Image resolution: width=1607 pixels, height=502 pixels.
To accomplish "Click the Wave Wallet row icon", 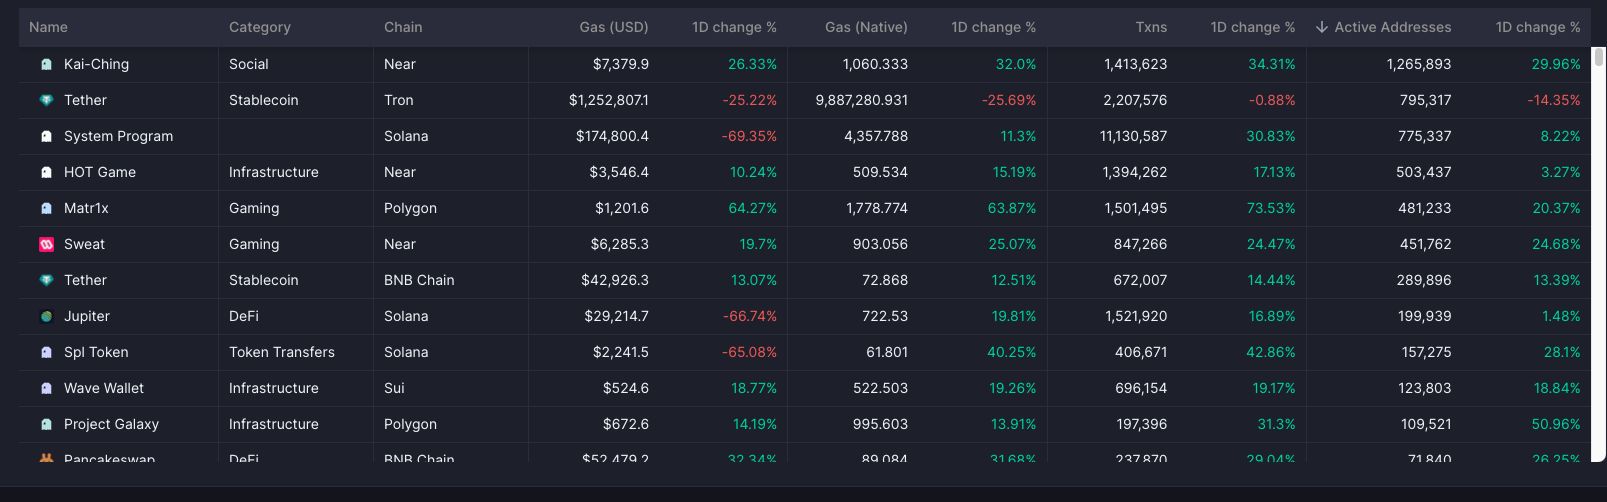I will (46, 388).
